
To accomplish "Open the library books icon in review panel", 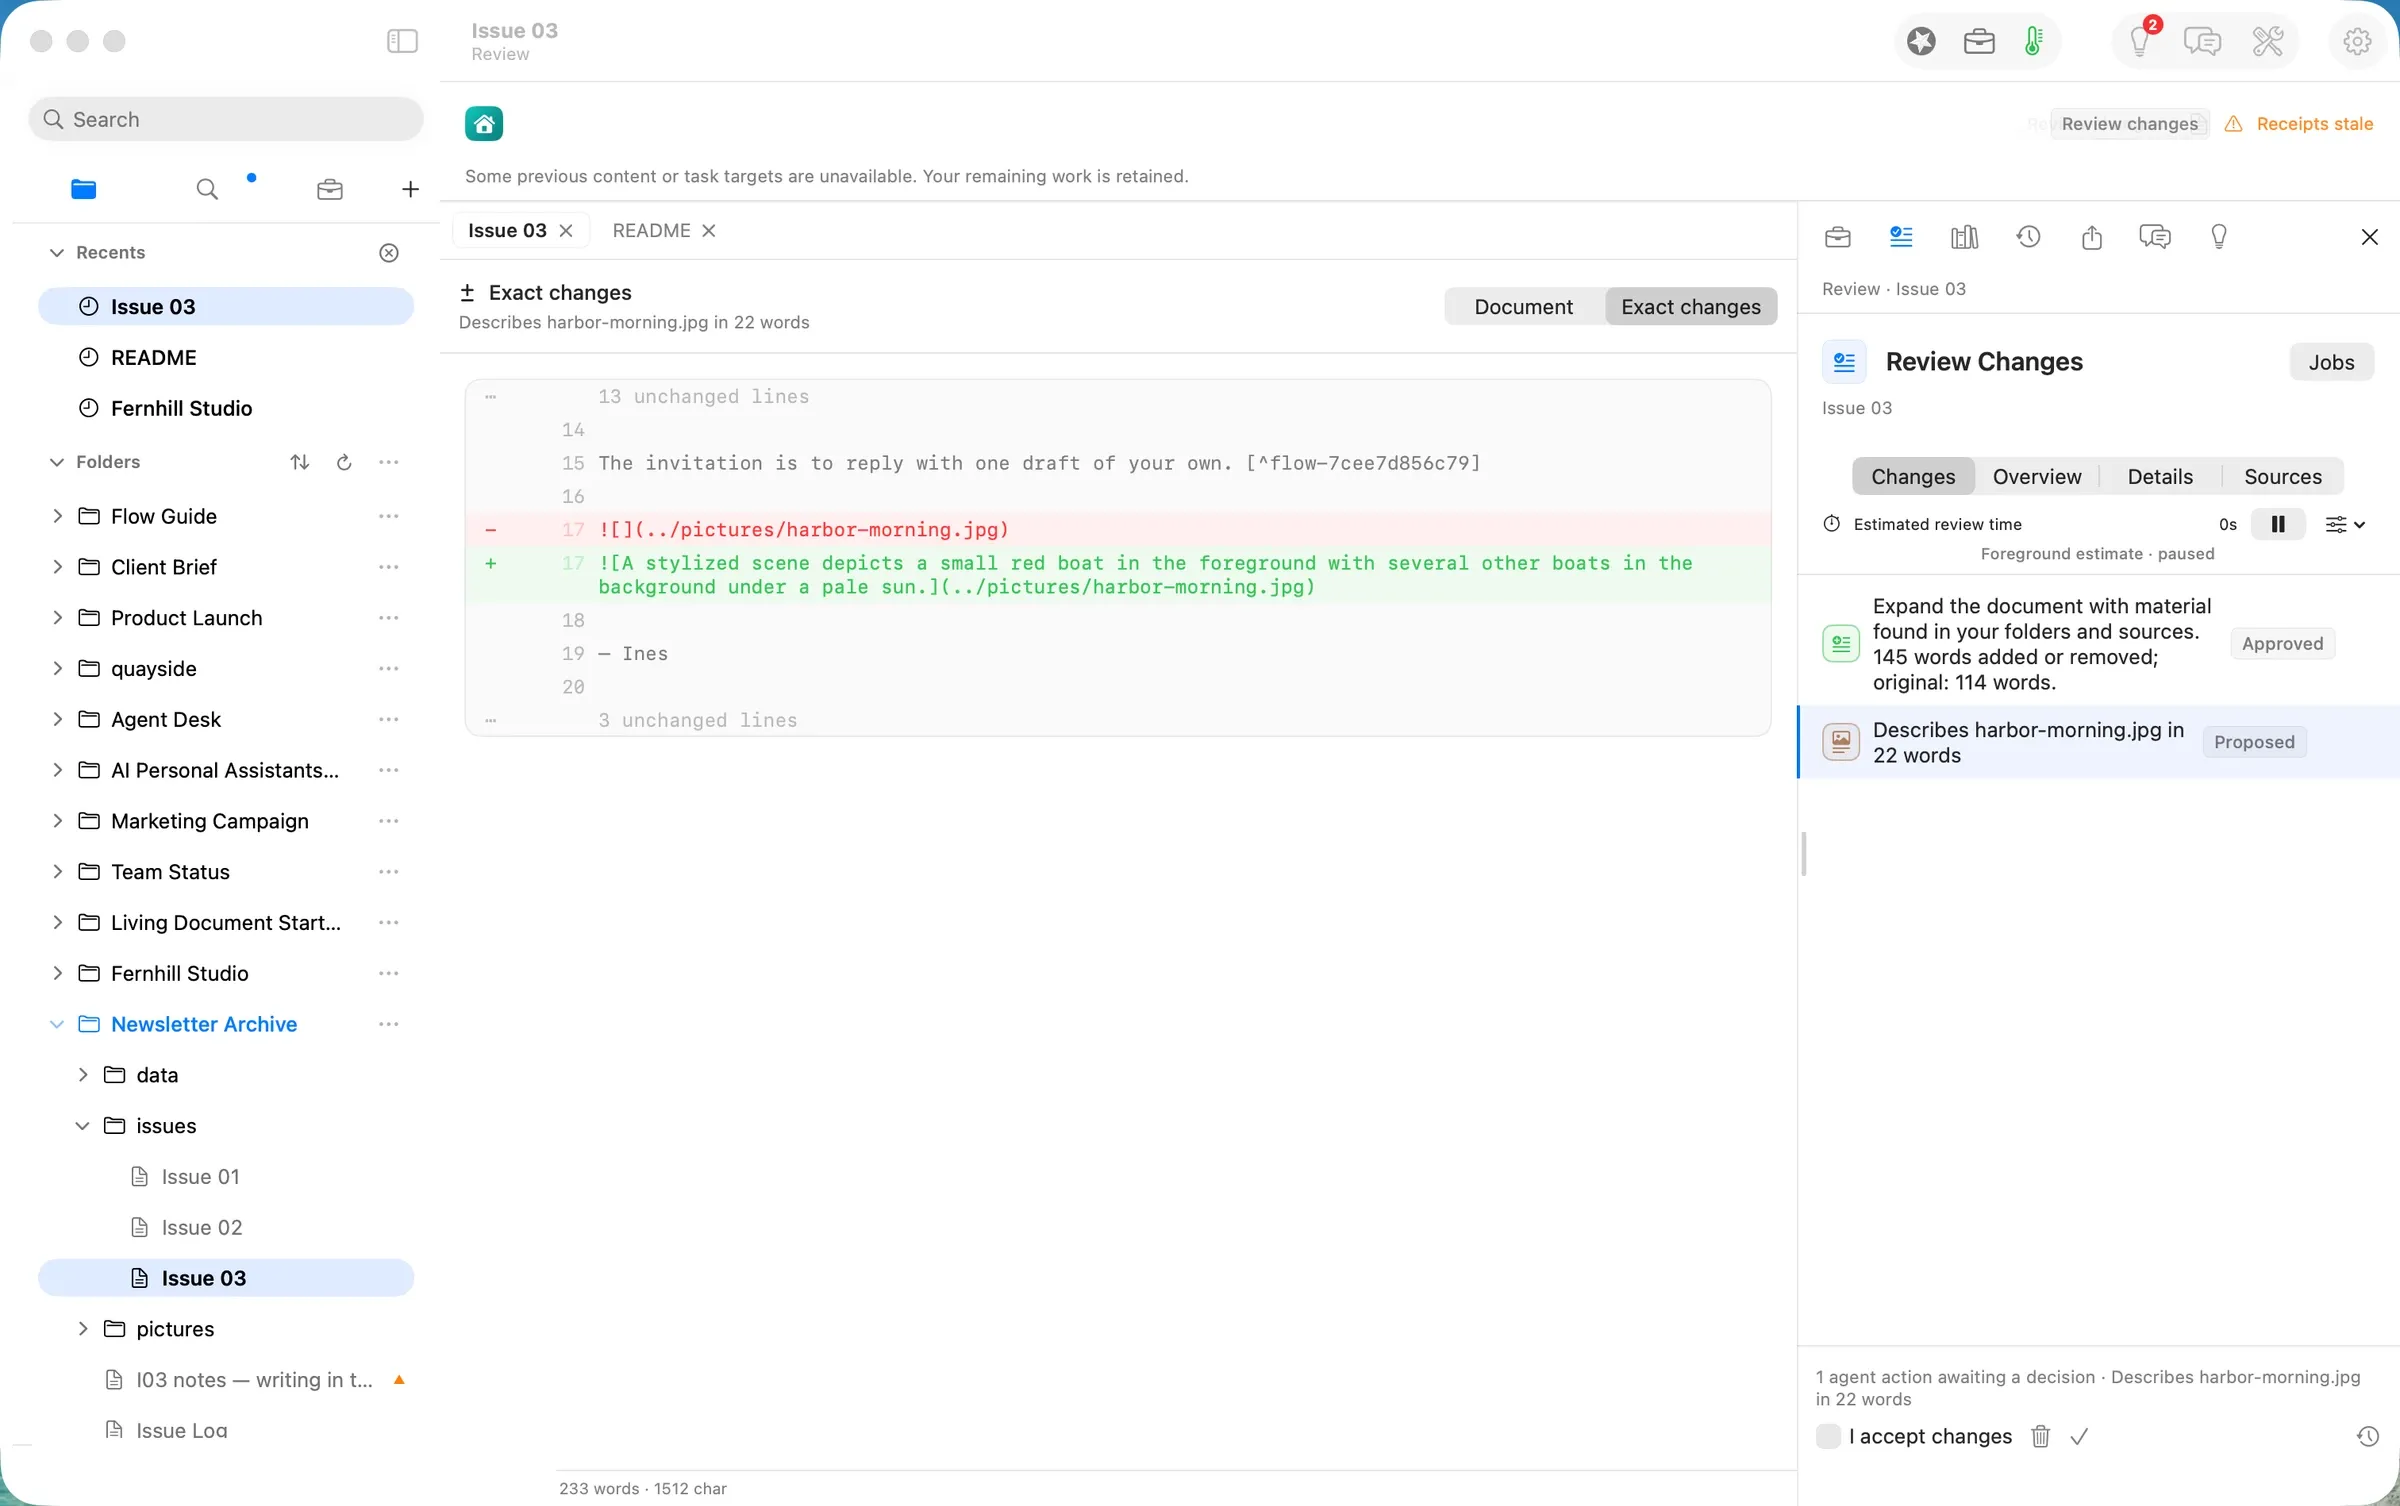I will (x=1964, y=237).
